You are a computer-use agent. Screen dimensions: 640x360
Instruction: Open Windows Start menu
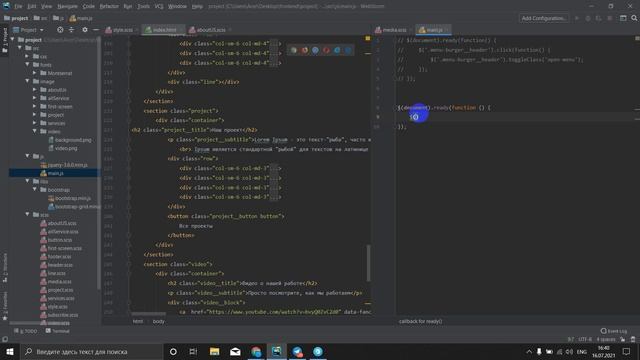pyautogui.click(x=9, y=351)
